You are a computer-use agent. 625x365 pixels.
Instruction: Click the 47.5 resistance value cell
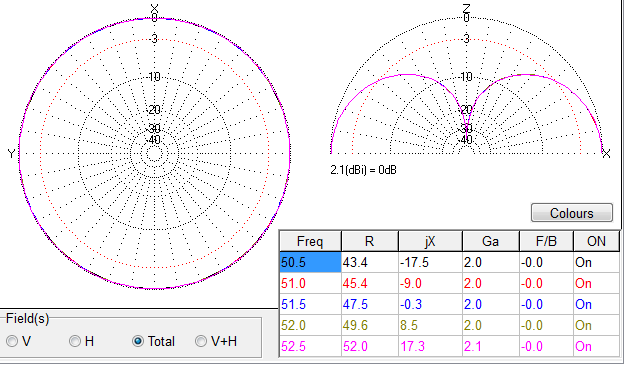[369, 304]
